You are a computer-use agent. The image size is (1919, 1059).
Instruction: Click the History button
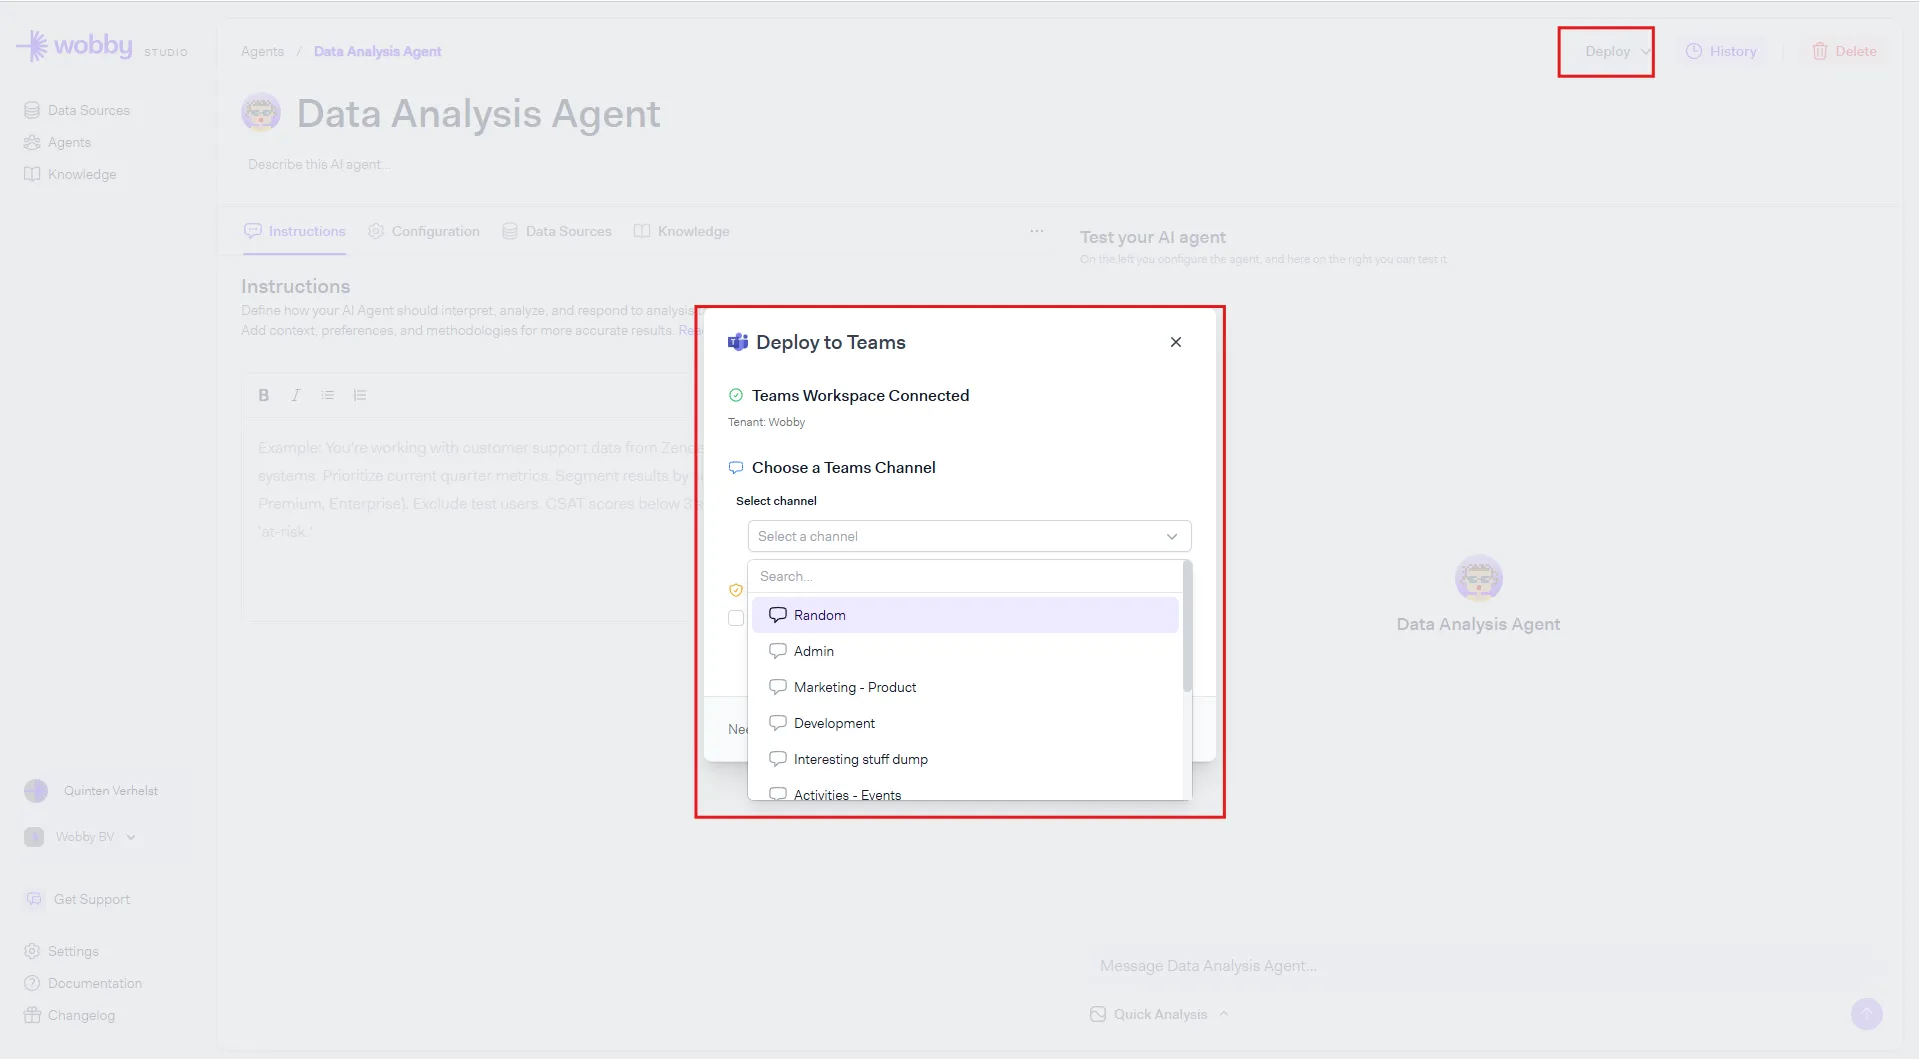pos(1721,52)
